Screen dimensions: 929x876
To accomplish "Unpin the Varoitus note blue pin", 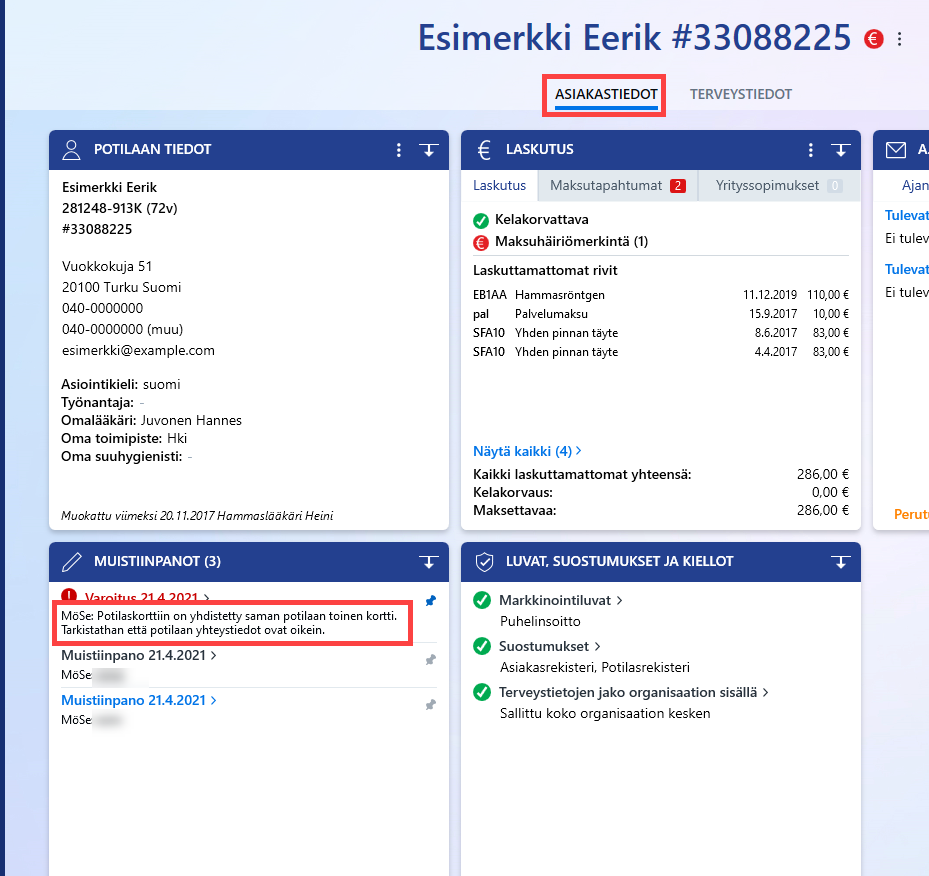I will click(x=431, y=601).
